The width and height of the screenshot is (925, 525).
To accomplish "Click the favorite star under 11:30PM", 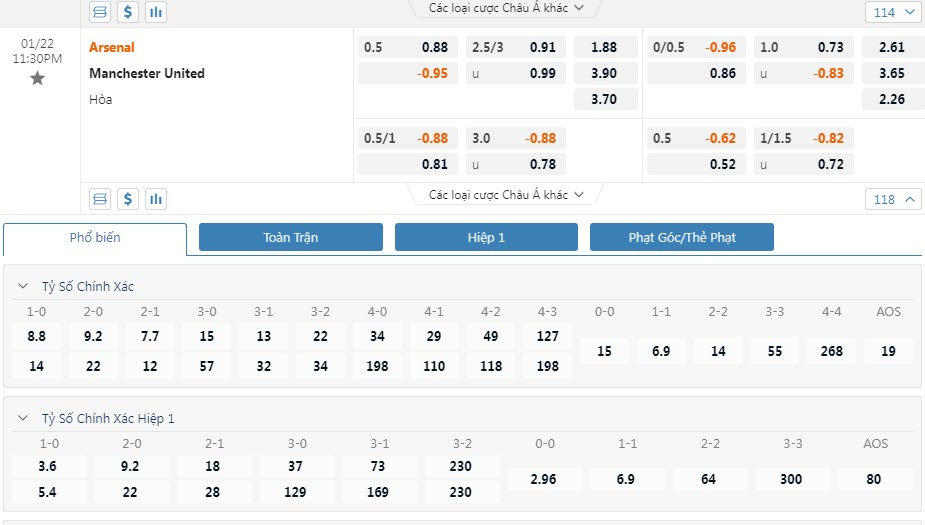I will 37,78.
